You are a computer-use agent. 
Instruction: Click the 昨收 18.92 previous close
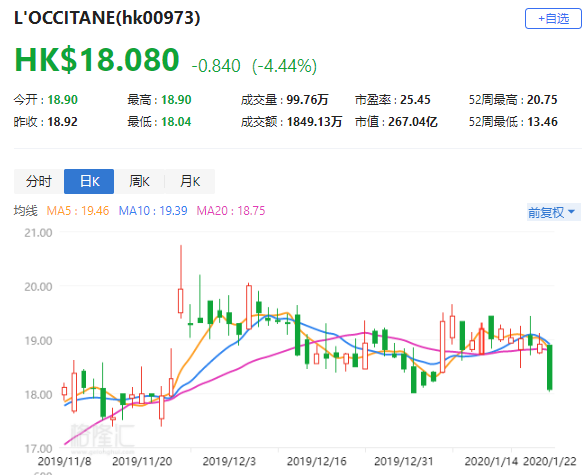coord(46,122)
